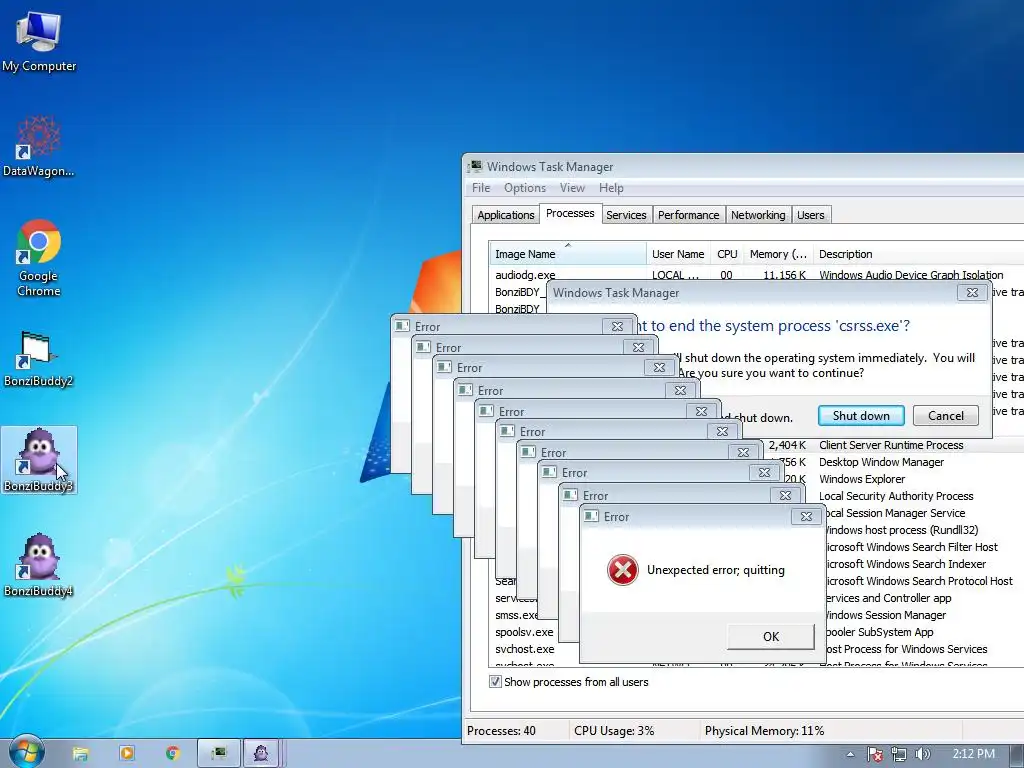Select the DataWagon desktop shortcut

(39, 146)
